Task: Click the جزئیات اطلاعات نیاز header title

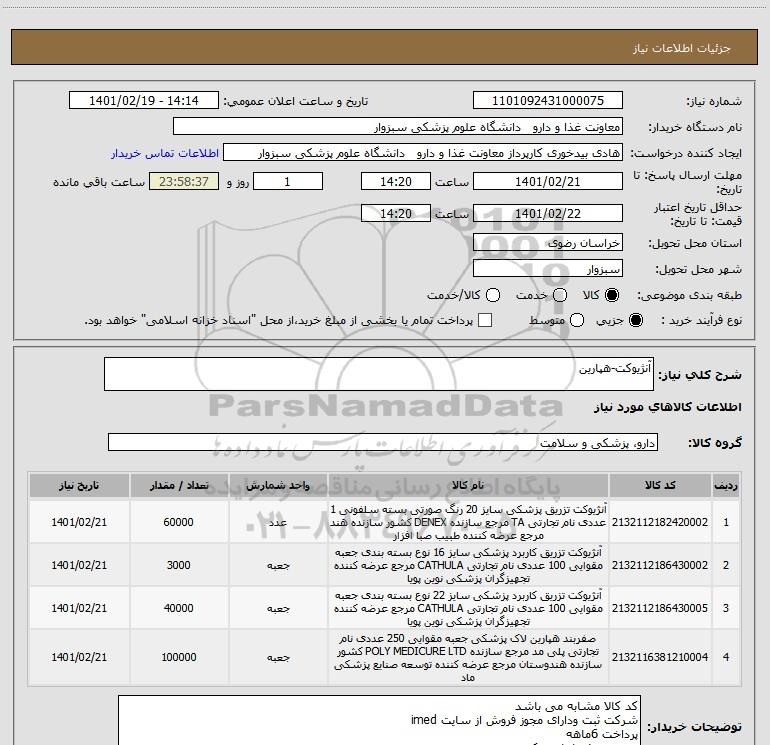Action: (682, 48)
